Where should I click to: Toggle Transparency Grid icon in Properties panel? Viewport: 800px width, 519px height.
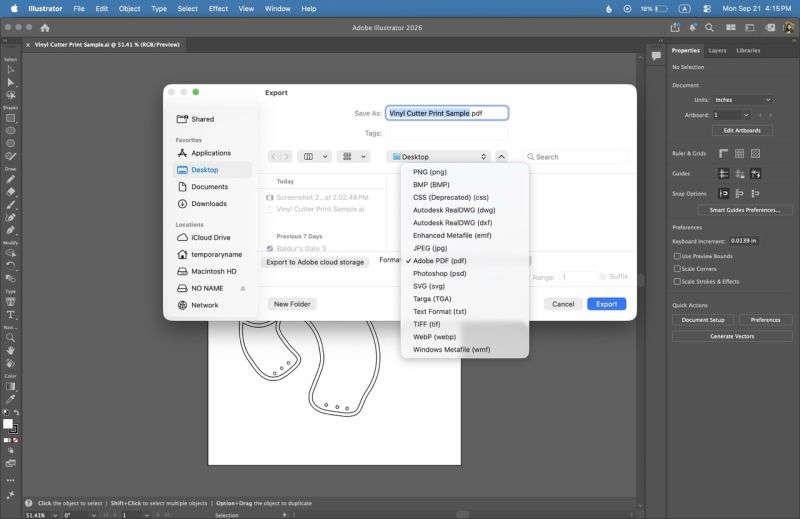(x=756, y=154)
